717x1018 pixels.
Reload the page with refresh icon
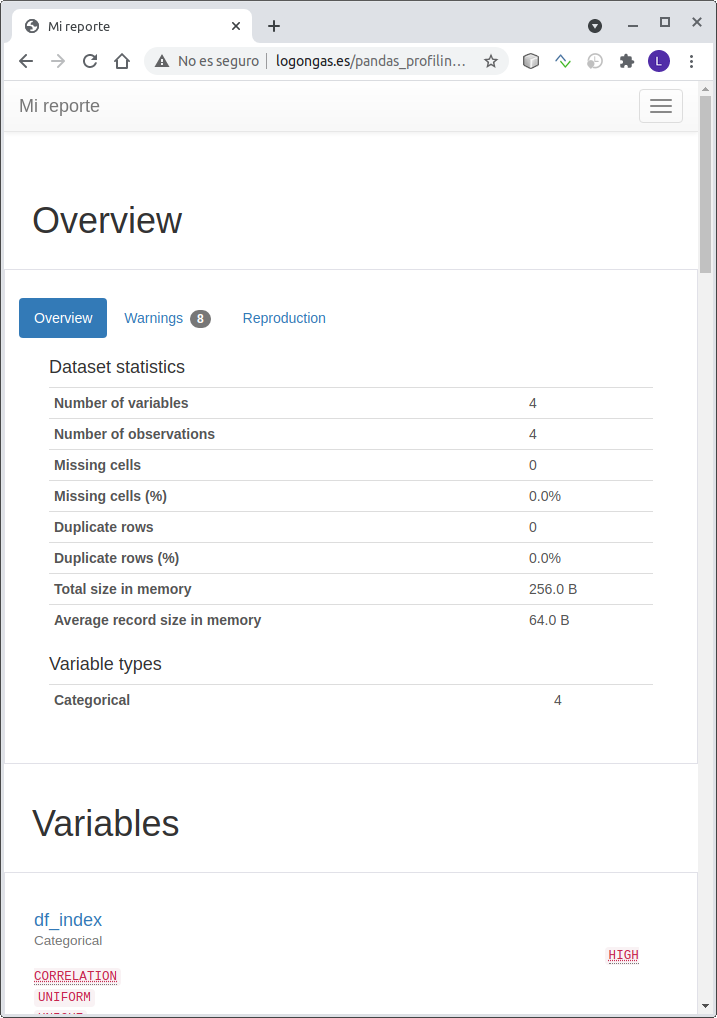pyautogui.click(x=90, y=61)
